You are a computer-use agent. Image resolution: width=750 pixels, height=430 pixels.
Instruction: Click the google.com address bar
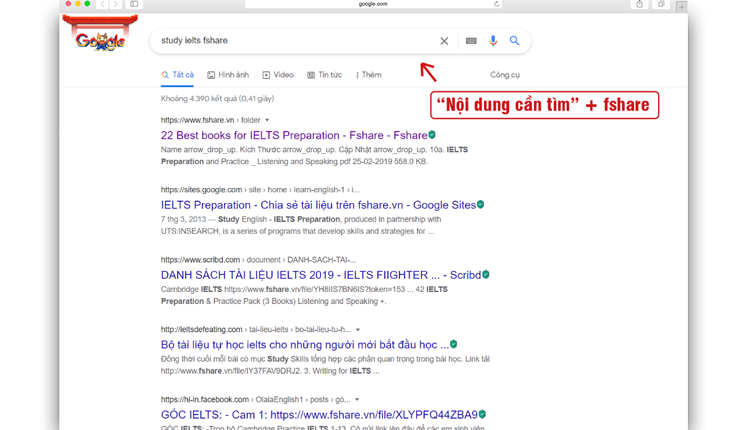coord(373,4)
